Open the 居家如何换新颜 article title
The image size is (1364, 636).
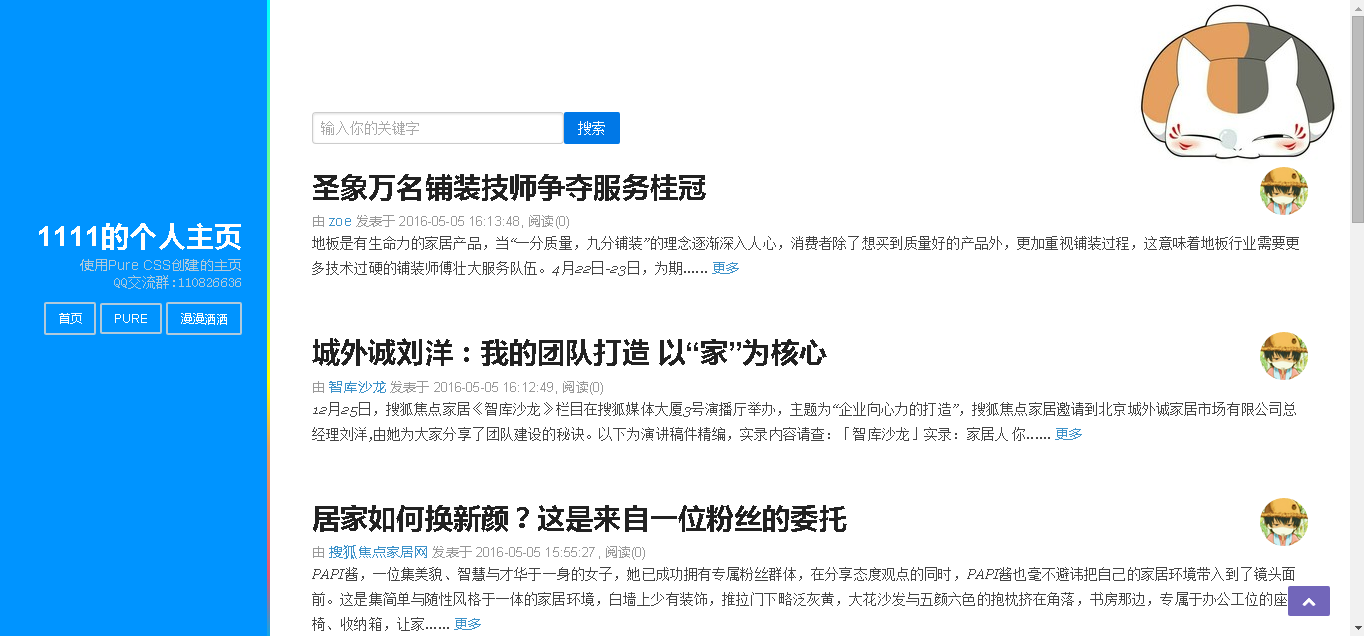(579, 519)
